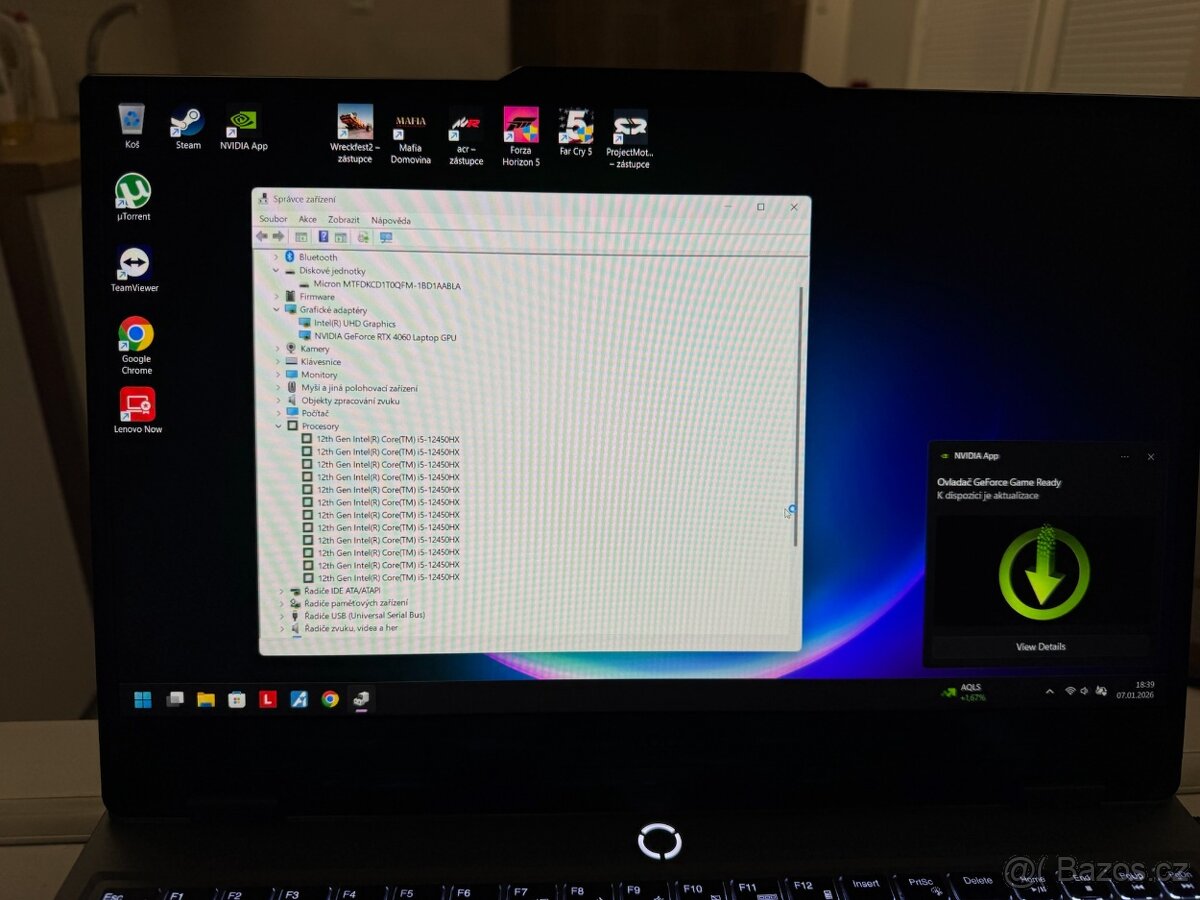The height and width of the screenshot is (900, 1200).
Task: Open TeamViewer from the desktop
Action: tap(135, 264)
